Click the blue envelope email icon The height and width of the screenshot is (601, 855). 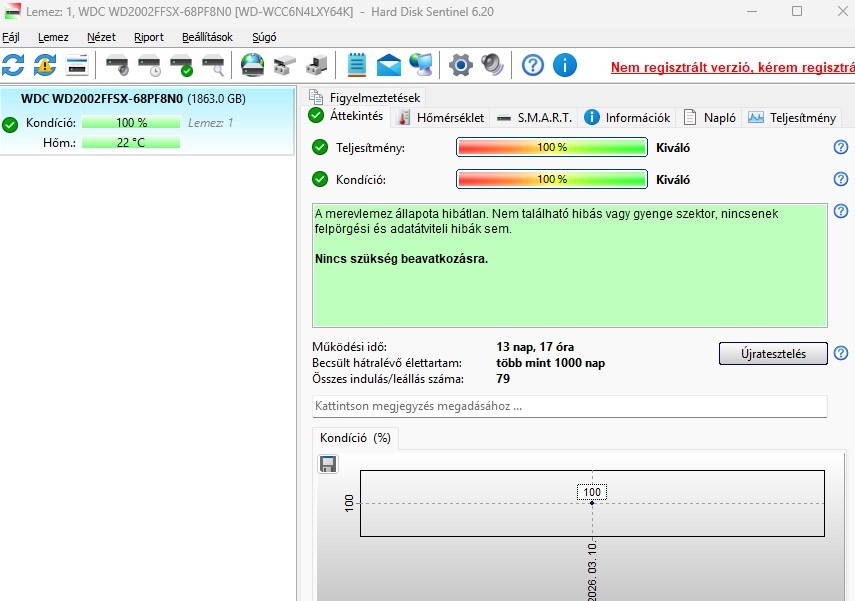tap(389, 65)
